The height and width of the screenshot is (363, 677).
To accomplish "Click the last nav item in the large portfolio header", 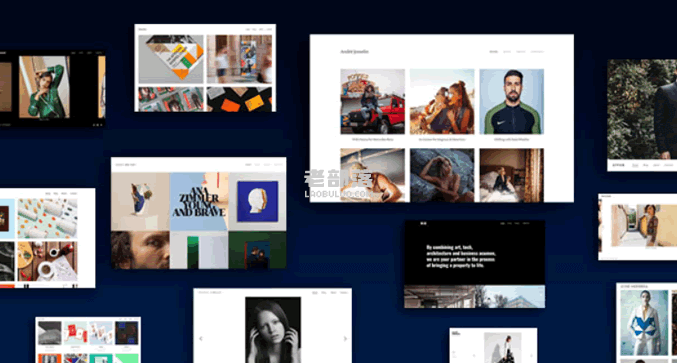I will tap(537, 52).
